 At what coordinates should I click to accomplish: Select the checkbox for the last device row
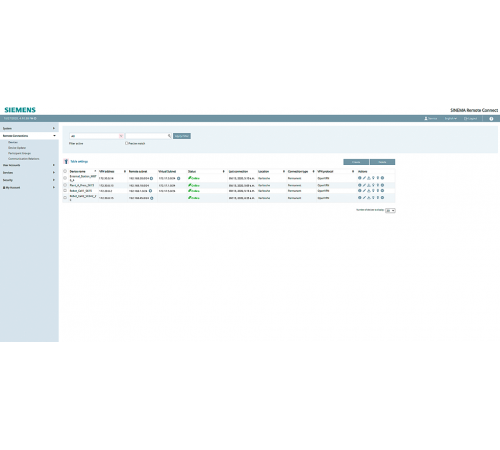pos(65,198)
